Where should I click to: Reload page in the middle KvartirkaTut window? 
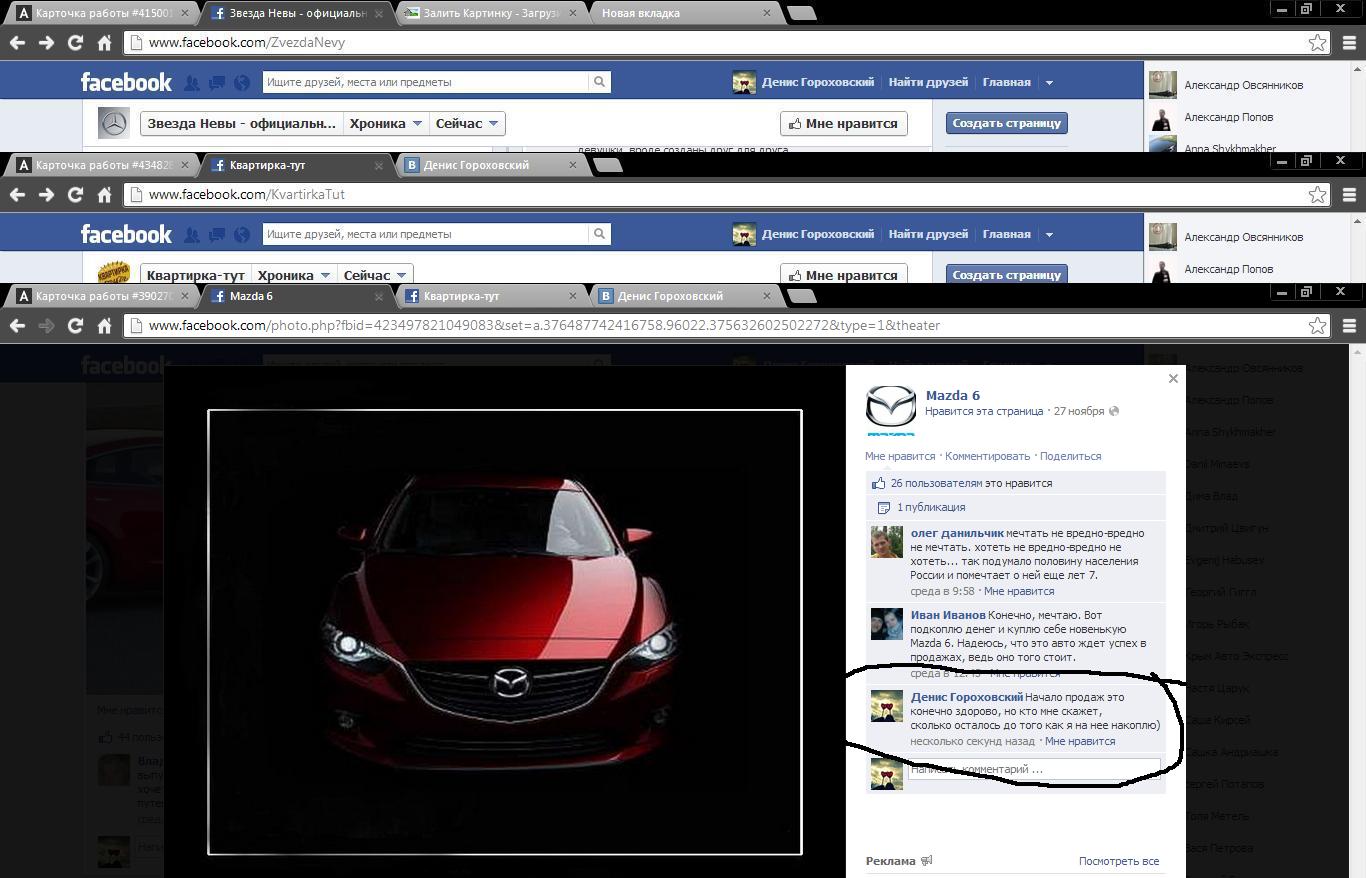tap(75, 194)
